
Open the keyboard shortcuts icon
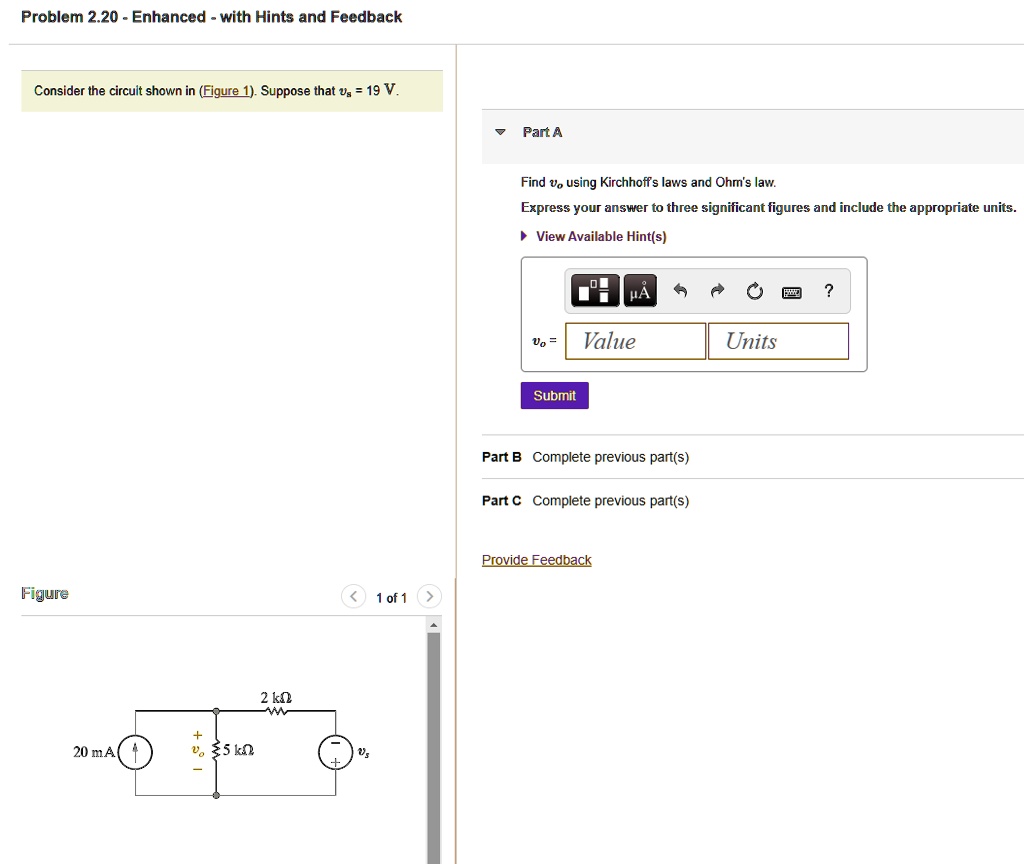tap(791, 290)
